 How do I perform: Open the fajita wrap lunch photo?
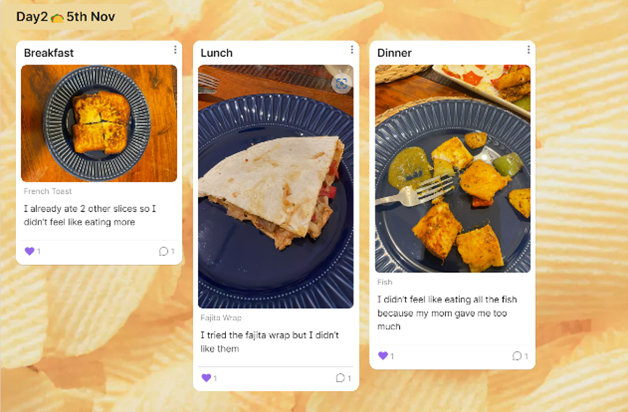coord(276,187)
